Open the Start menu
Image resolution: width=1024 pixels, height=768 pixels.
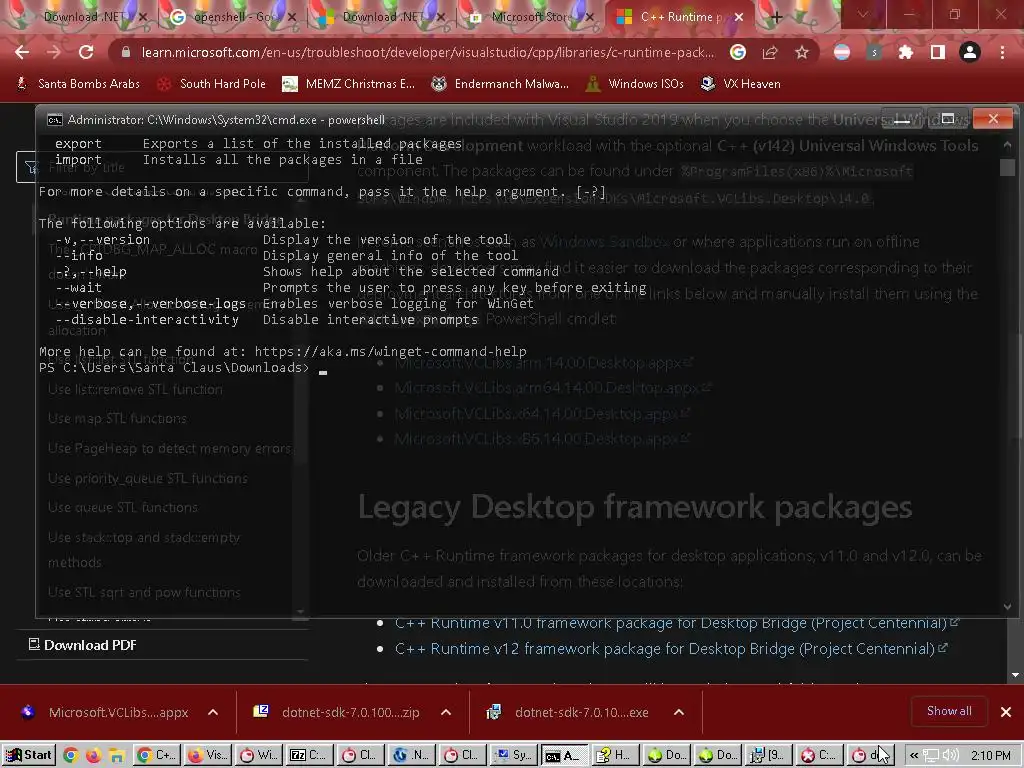pyautogui.click(x=29, y=756)
